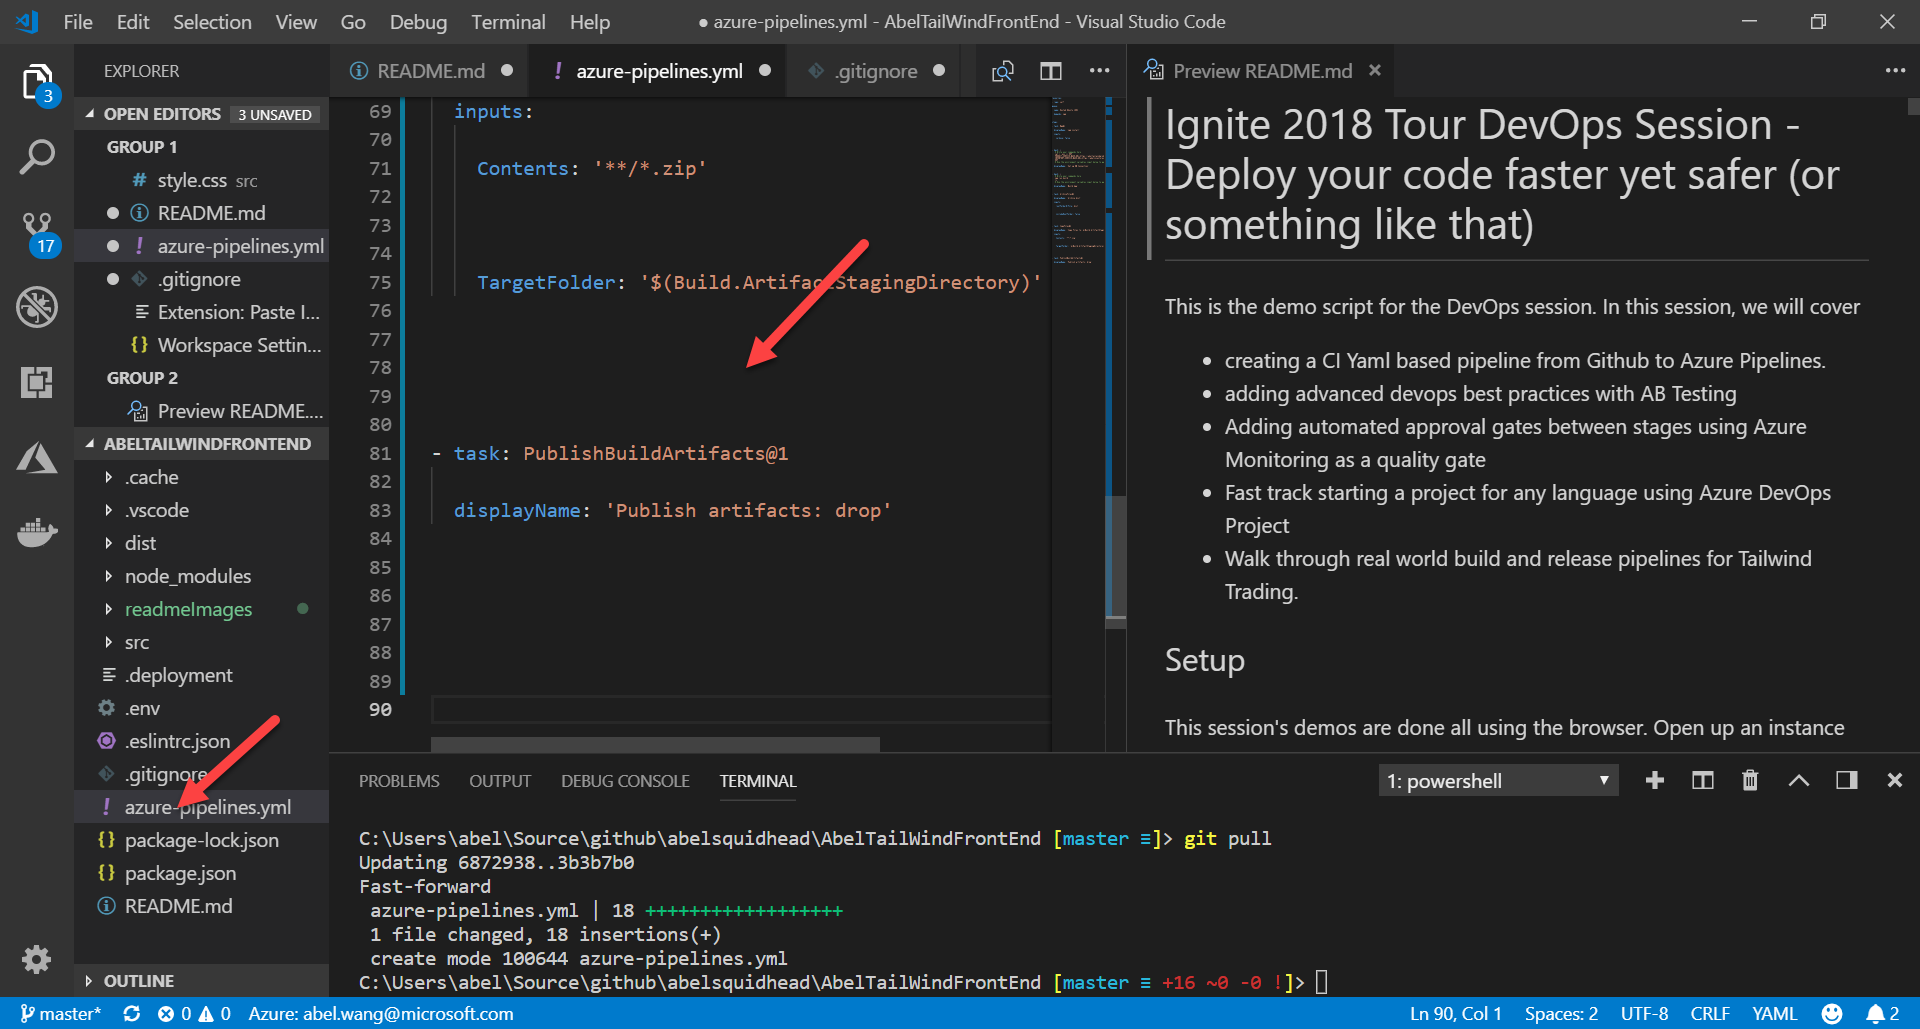Open the Extensions view icon
Viewport: 1920px width, 1029px height.
37,382
